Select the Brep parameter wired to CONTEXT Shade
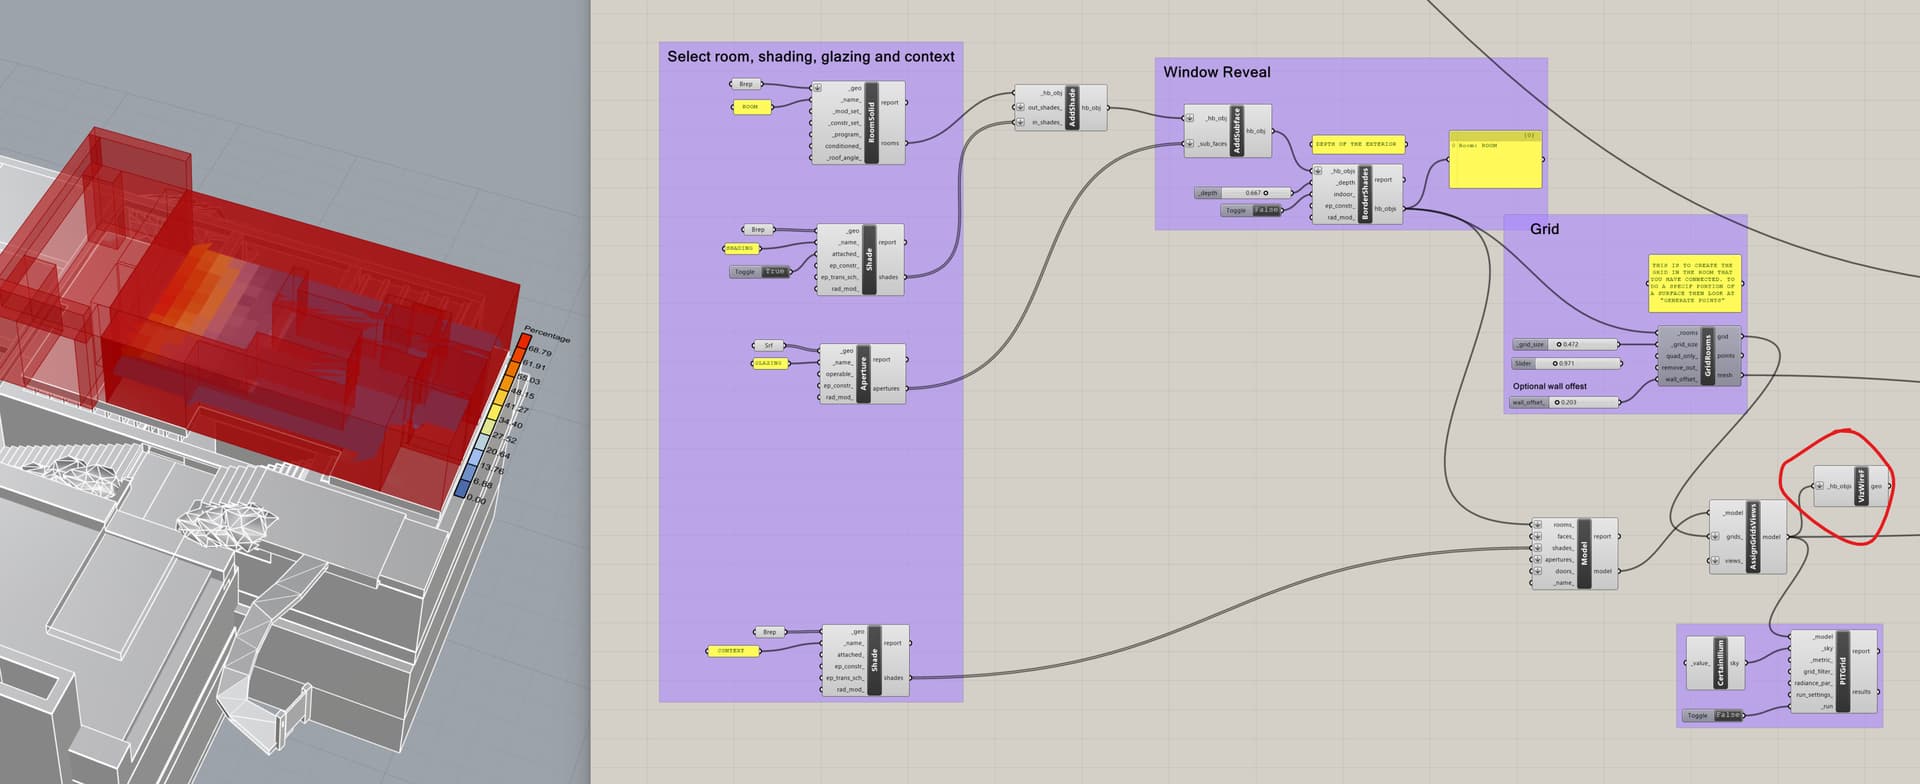 [769, 632]
